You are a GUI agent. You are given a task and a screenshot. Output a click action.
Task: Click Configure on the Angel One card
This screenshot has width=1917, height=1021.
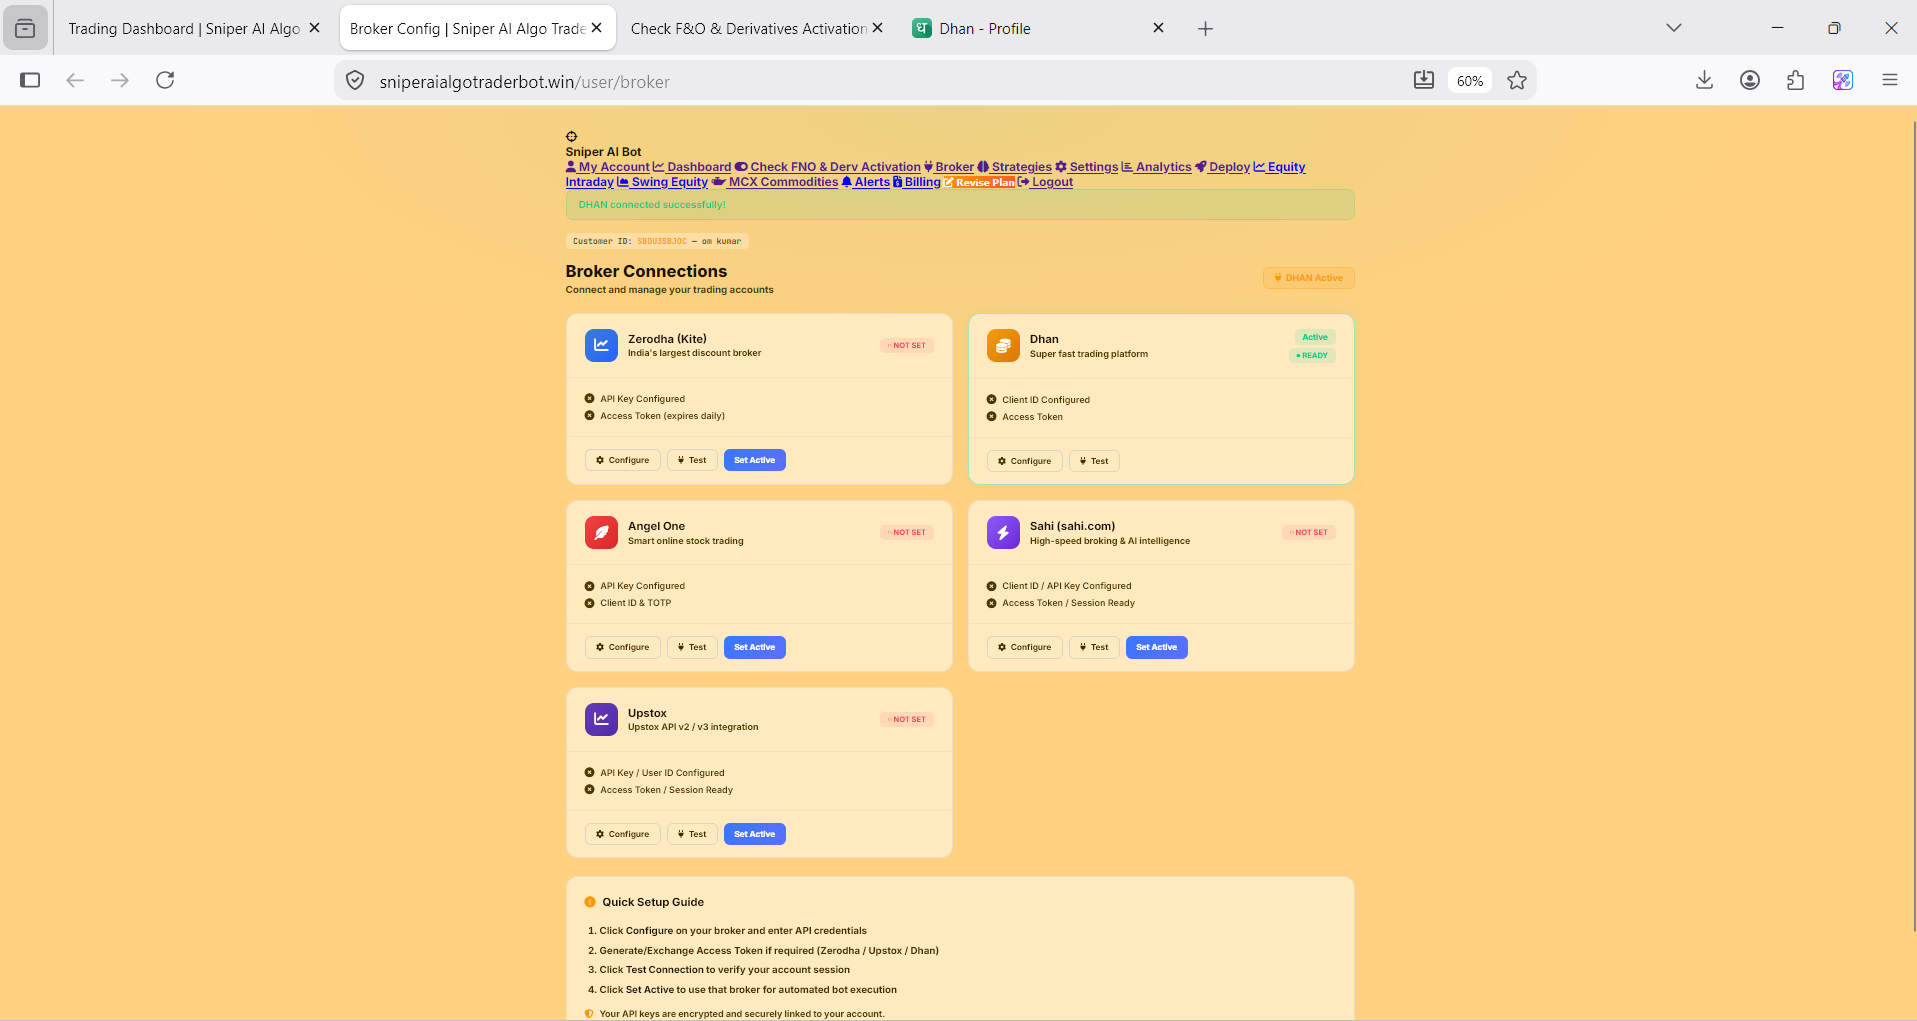click(622, 647)
